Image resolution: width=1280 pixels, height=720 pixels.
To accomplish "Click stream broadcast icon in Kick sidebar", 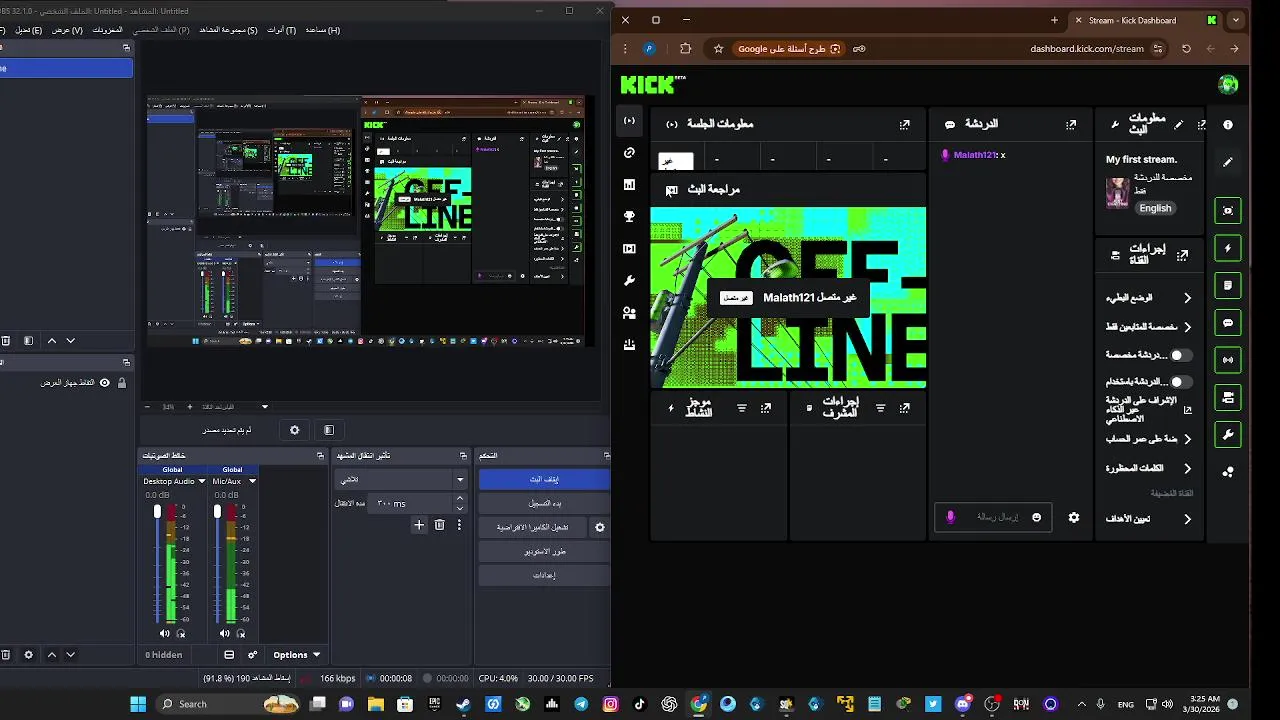I will [629, 121].
